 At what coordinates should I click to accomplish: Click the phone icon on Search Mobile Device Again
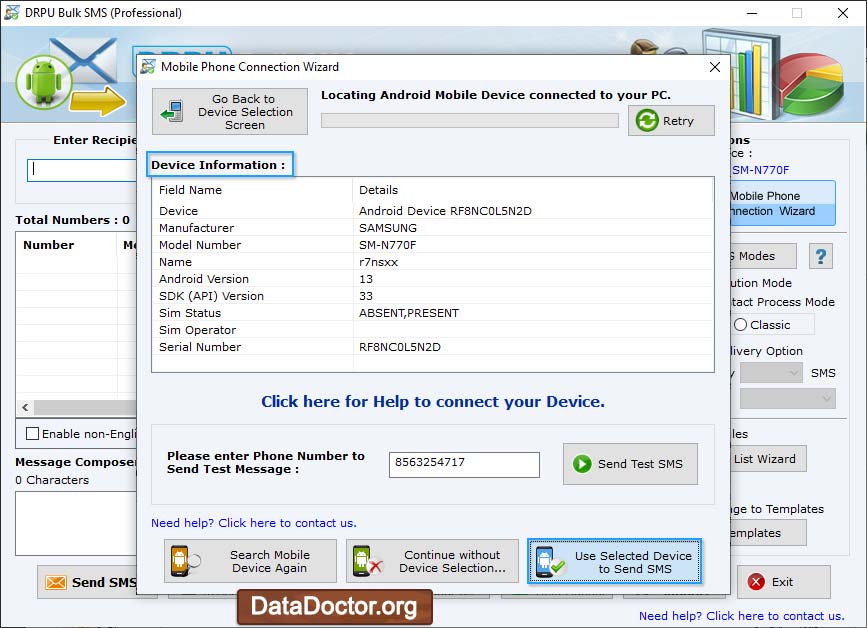click(182, 561)
